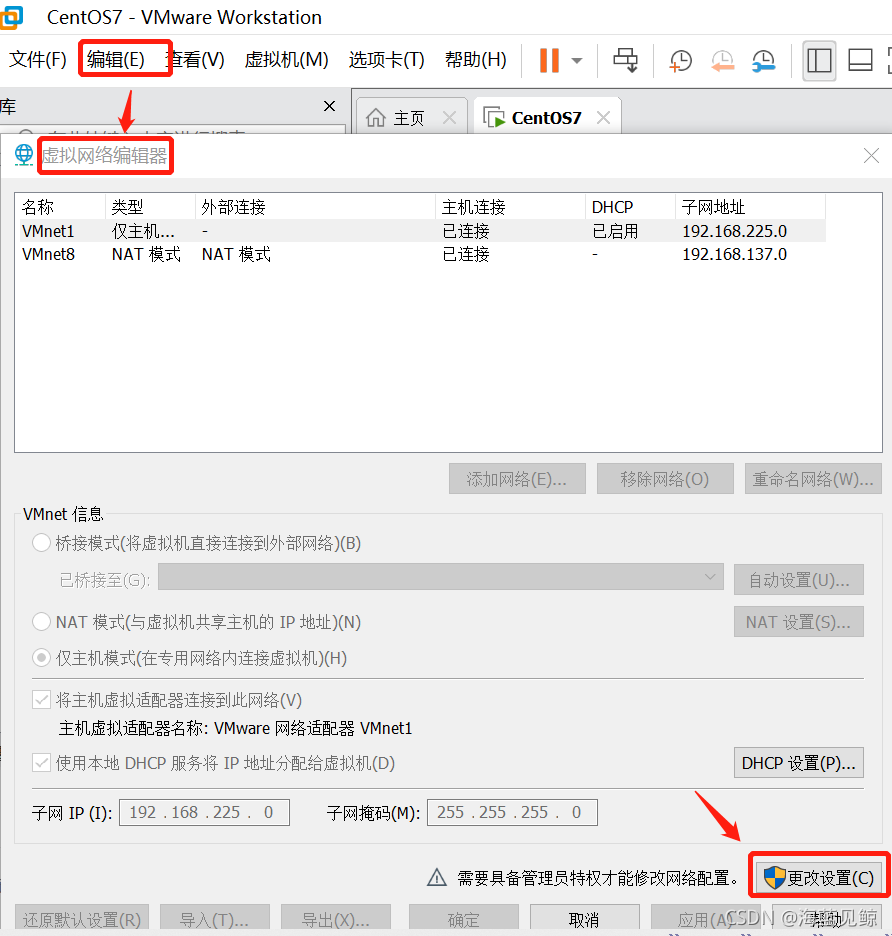892x936 pixels.
Task: Click the home icon on 主页 tab
Action: [x=376, y=118]
